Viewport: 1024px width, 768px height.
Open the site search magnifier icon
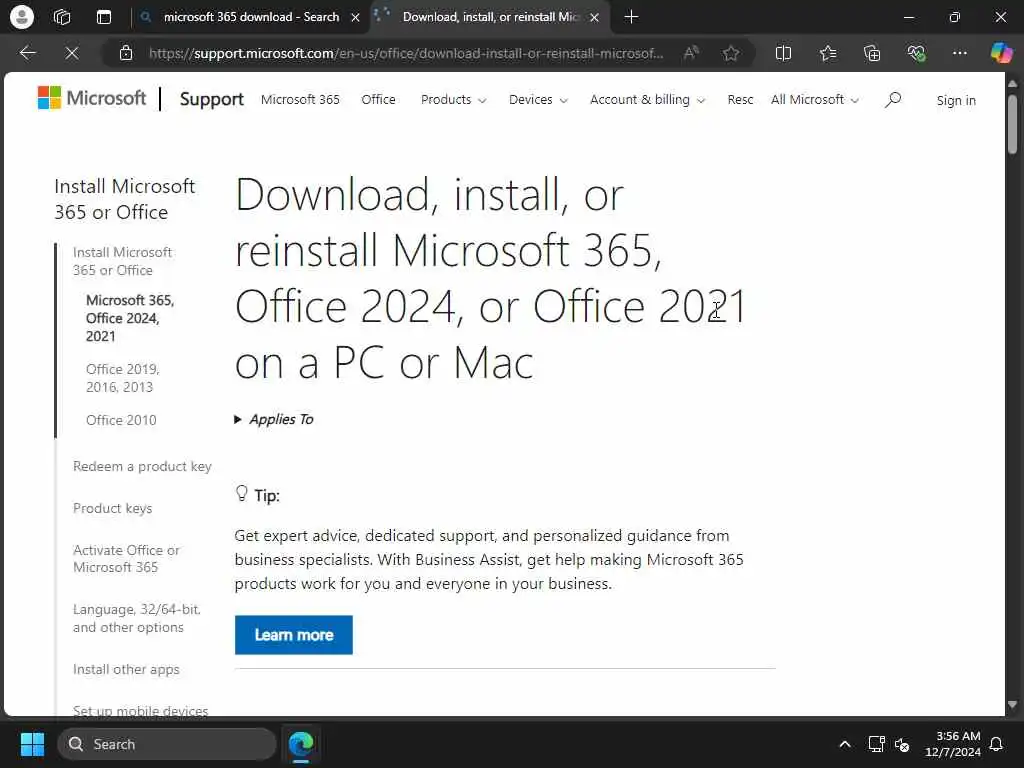click(893, 100)
